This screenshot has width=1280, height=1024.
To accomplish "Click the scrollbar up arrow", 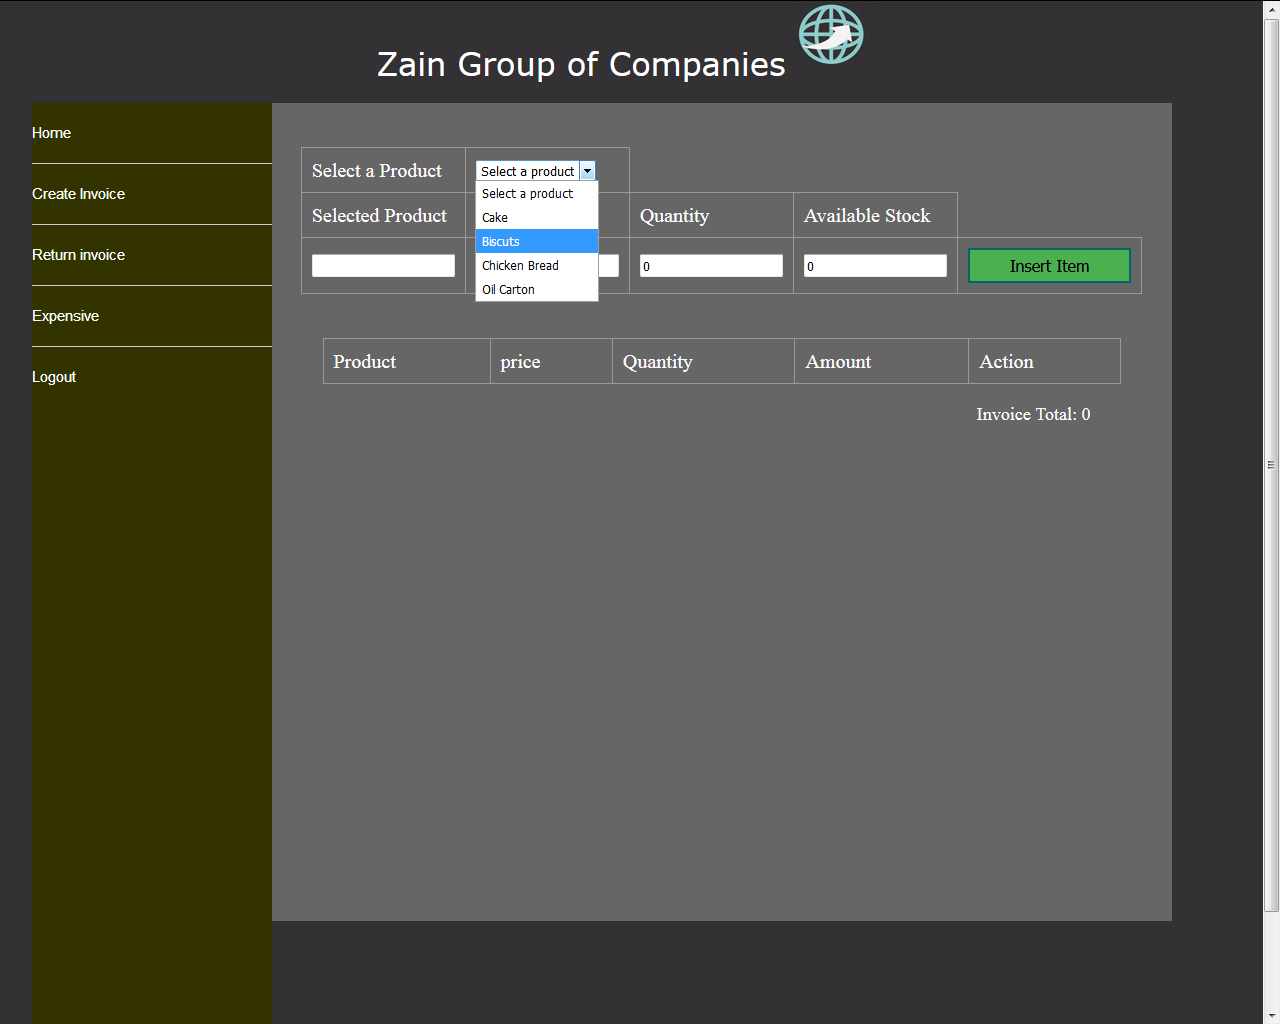I will (1272, 9).
